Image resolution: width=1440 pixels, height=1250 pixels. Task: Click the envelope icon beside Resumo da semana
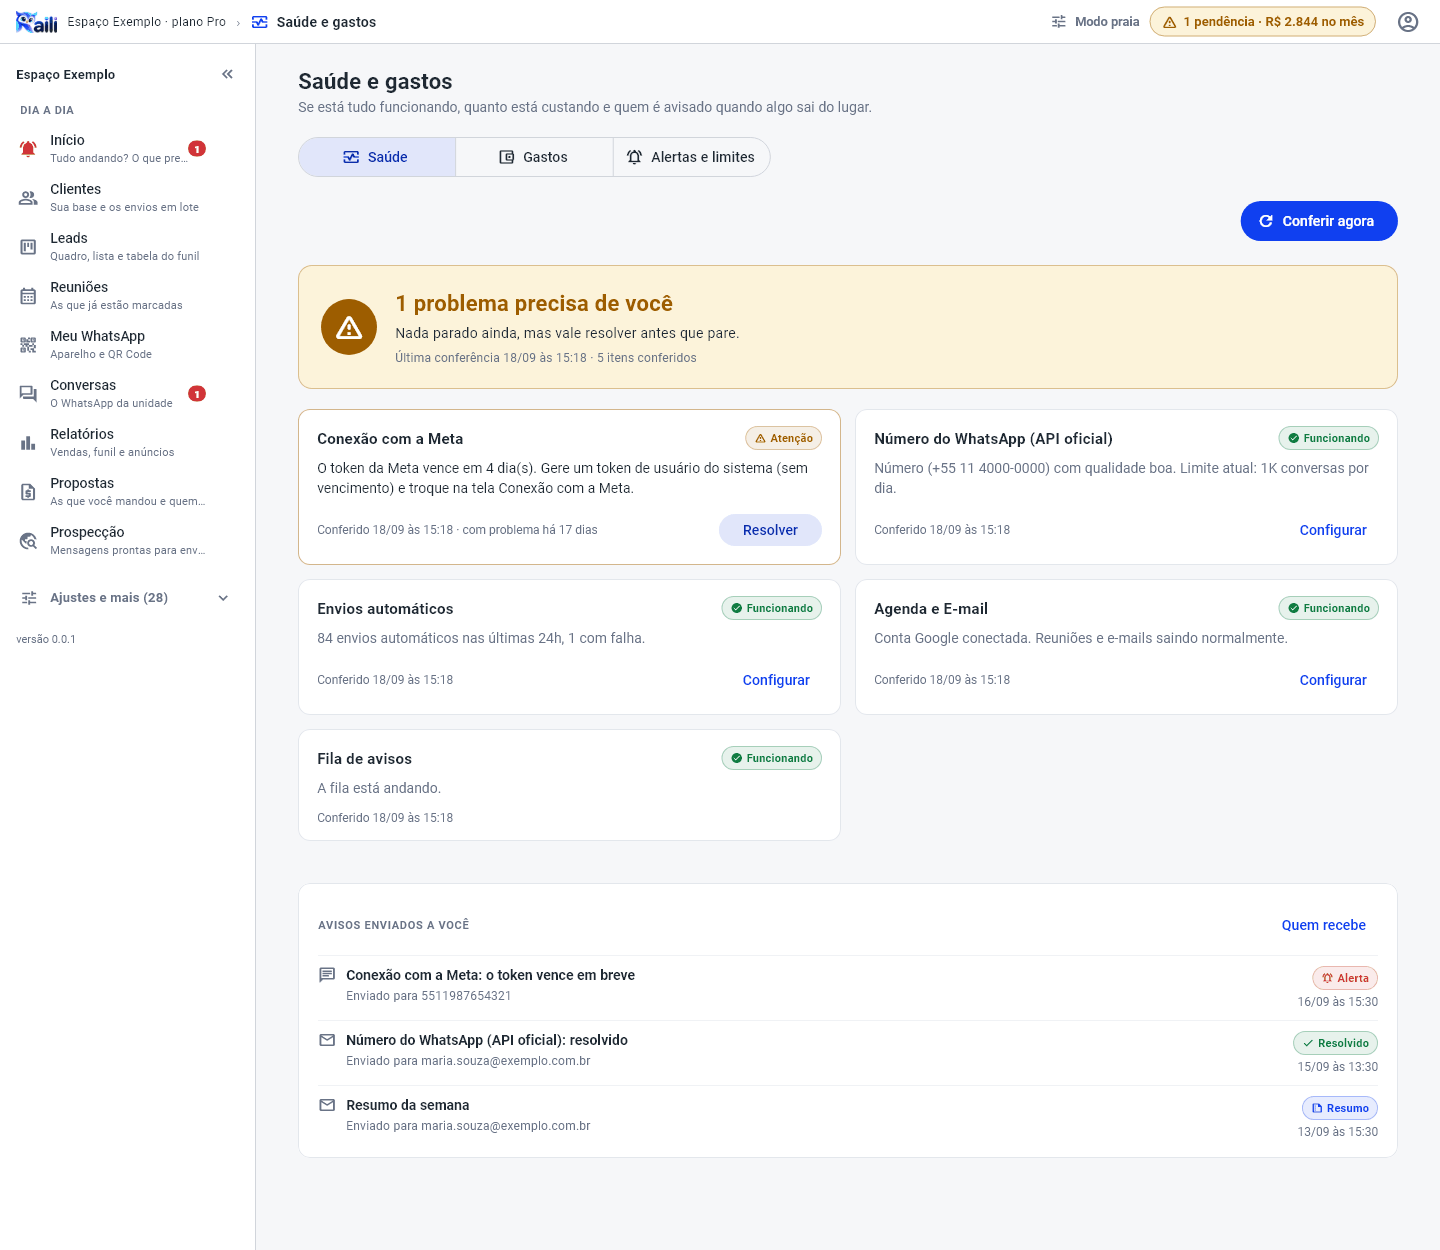pos(327,1105)
